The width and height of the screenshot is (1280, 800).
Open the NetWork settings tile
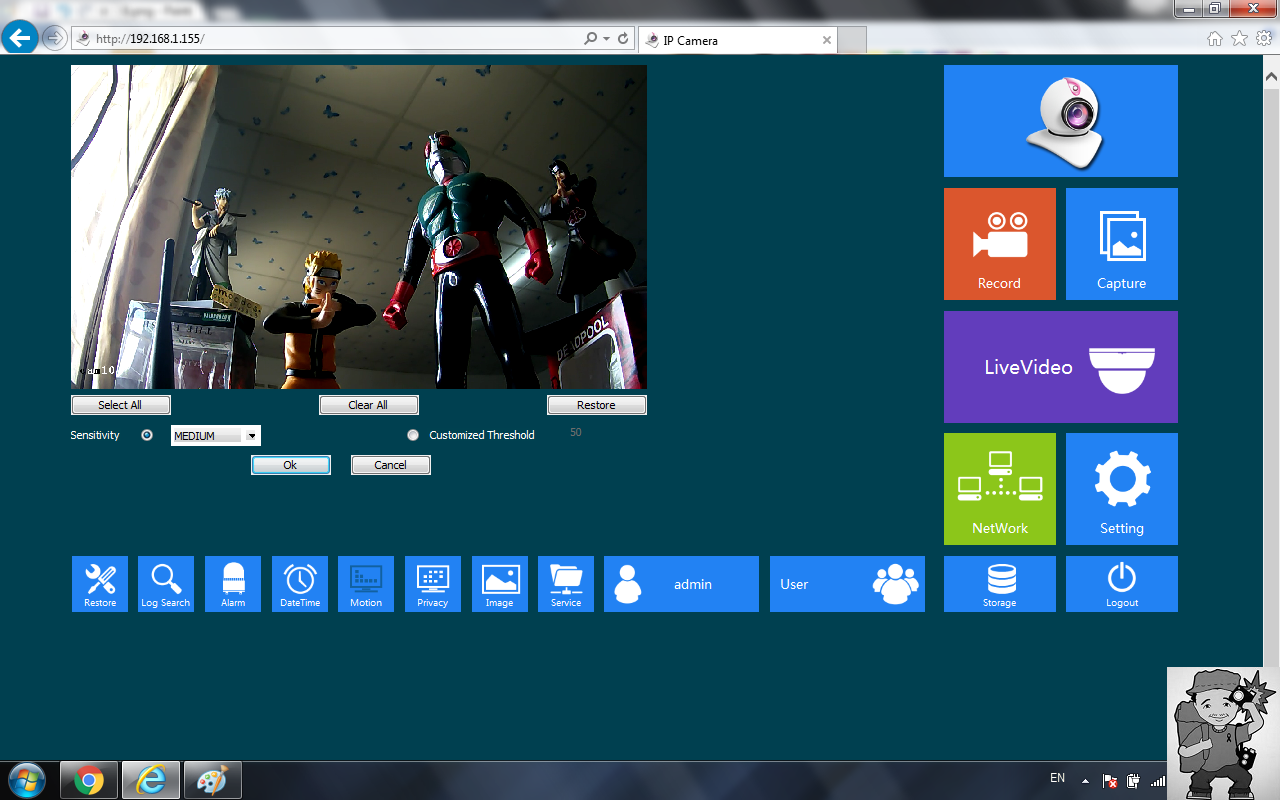1000,489
